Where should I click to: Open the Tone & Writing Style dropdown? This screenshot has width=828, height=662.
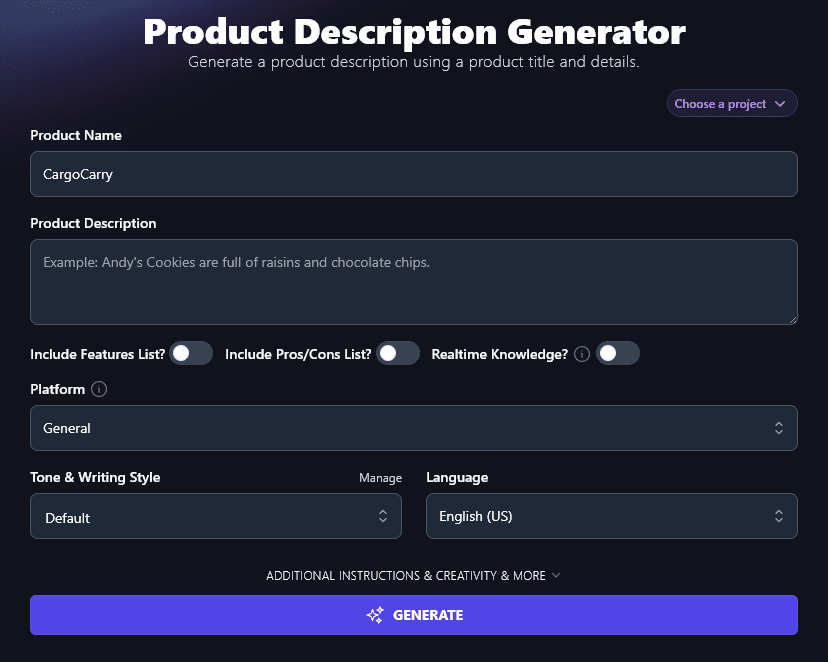(216, 516)
